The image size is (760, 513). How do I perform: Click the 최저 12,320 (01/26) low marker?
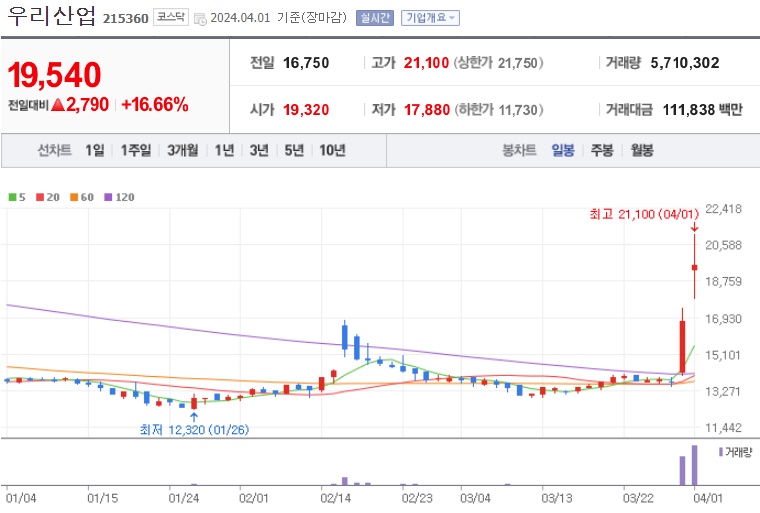coord(194,430)
